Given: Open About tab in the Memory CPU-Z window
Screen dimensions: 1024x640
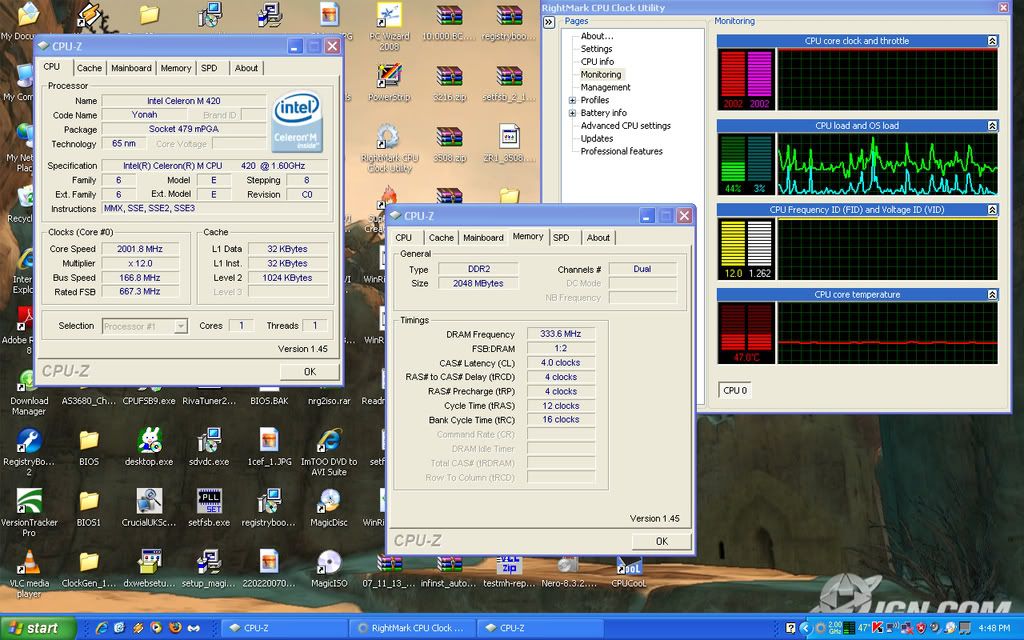Looking at the screenshot, I should click(598, 238).
